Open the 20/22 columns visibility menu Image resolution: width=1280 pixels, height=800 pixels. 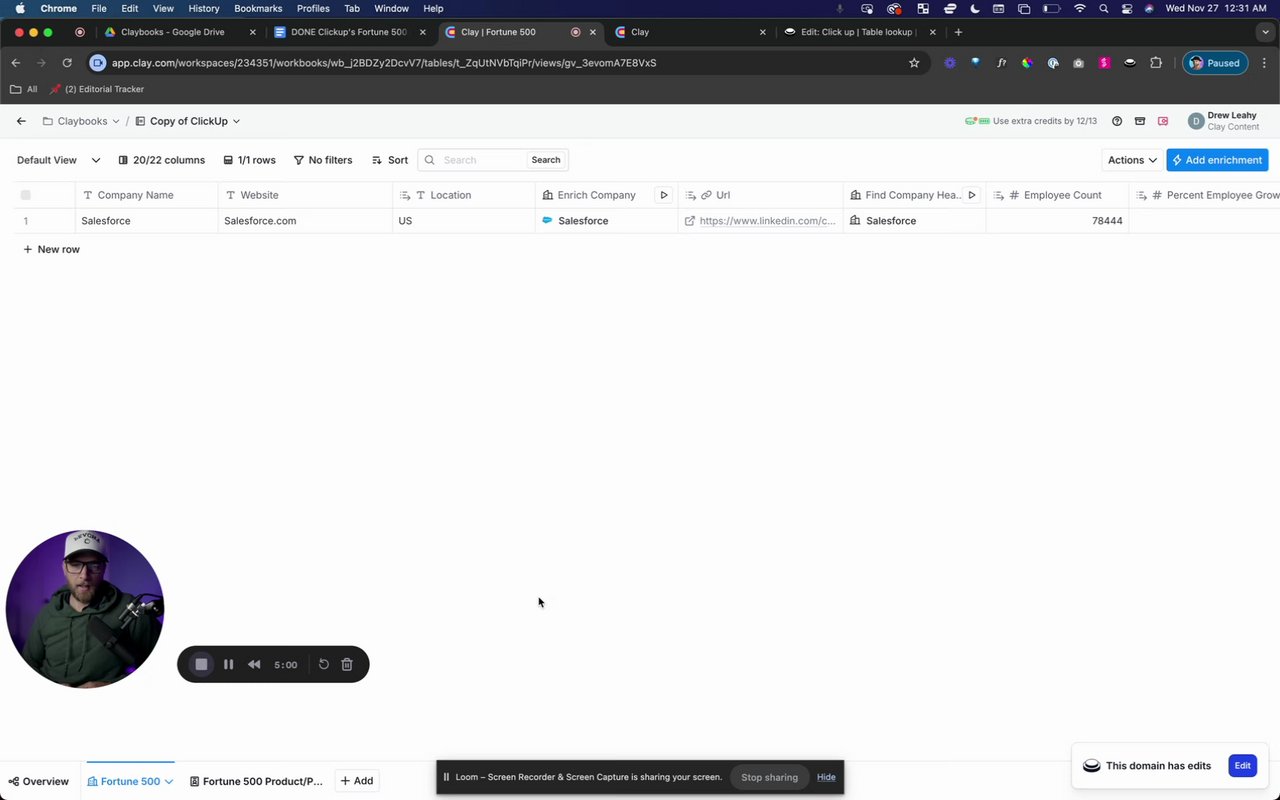161,160
